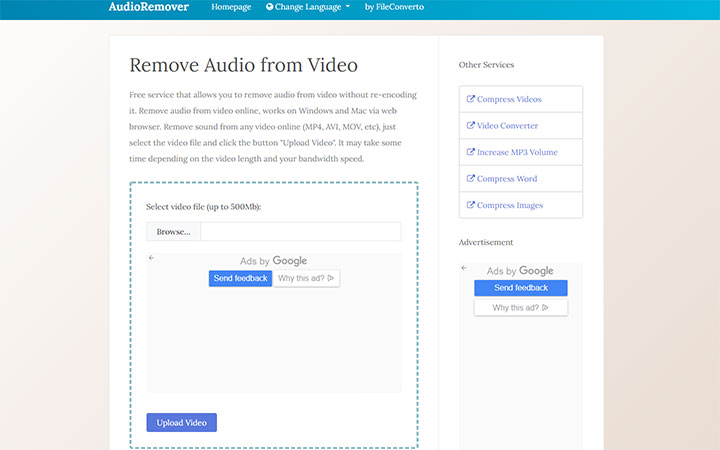The image size is (720, 450).
Task: Click Ads by Google text in center ad
Action: pyautogui.click(x=273, y=261)
